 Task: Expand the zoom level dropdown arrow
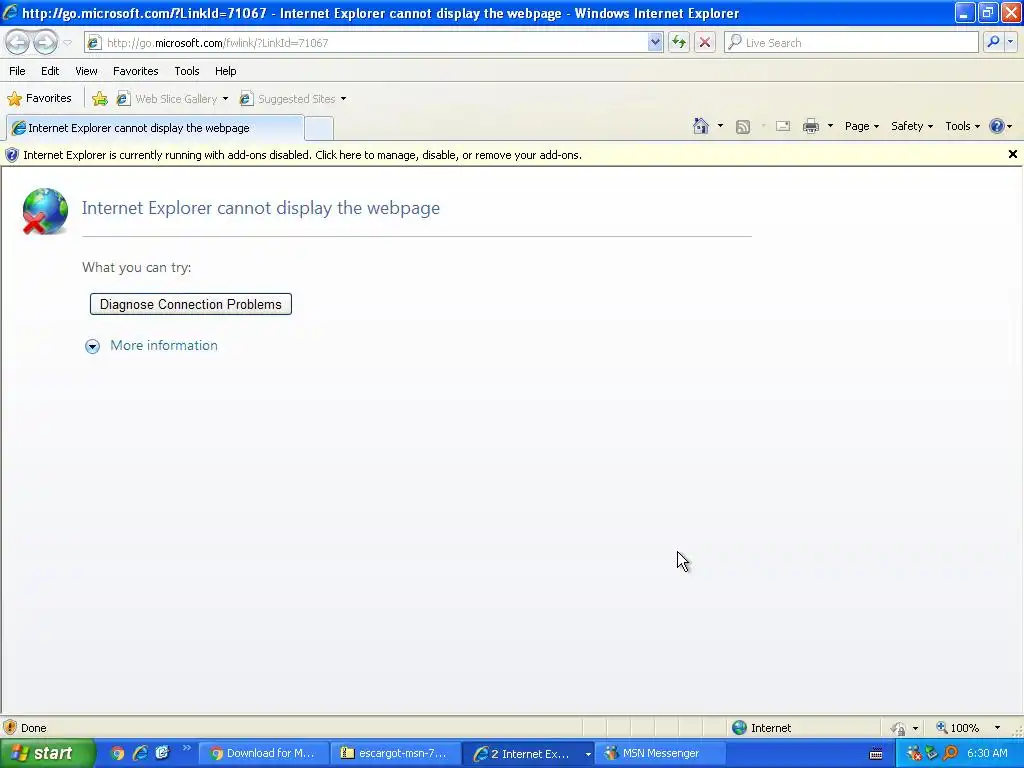(997, 728)
